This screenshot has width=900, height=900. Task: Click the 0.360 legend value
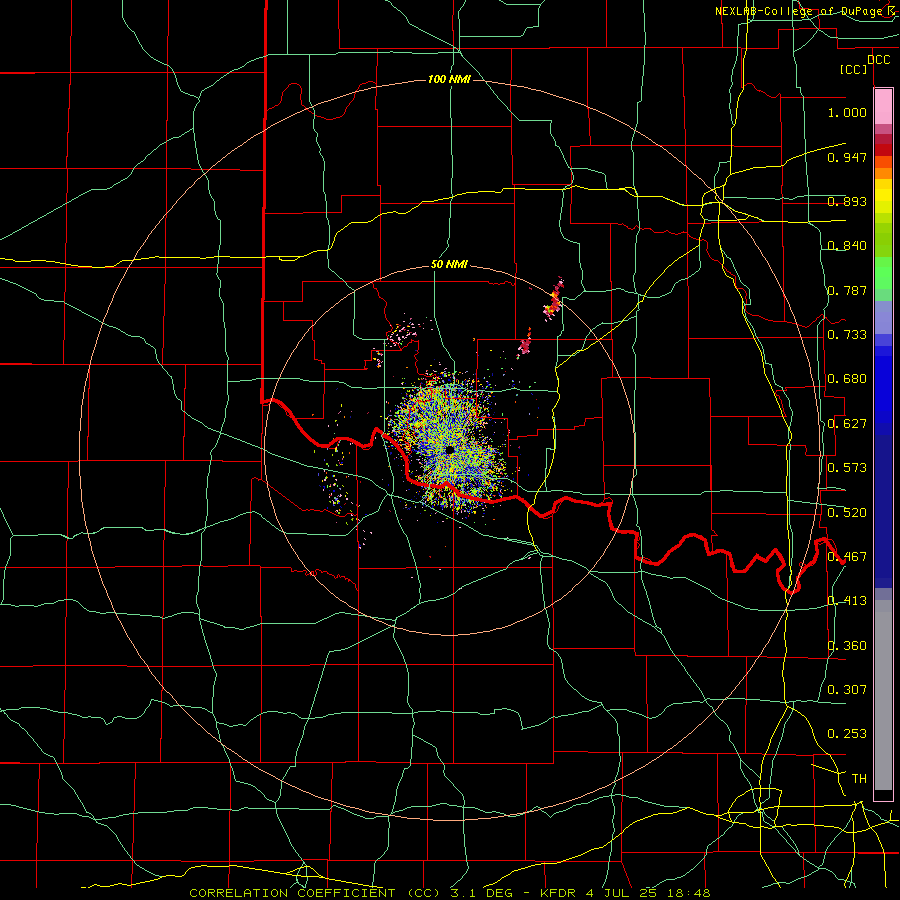[847, 646]
